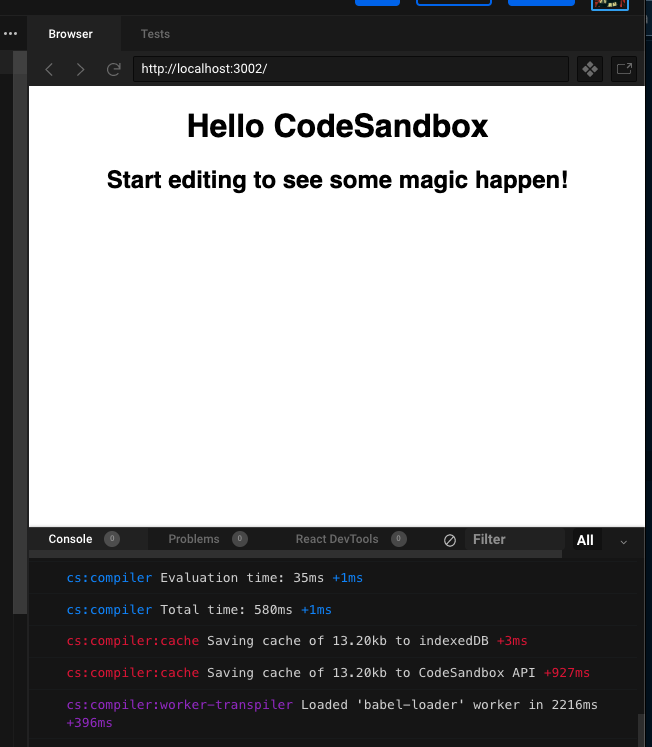This screenshot has width=652, height=747.
Task: Open the All log level dropdown
Action: tap(586, 540)
